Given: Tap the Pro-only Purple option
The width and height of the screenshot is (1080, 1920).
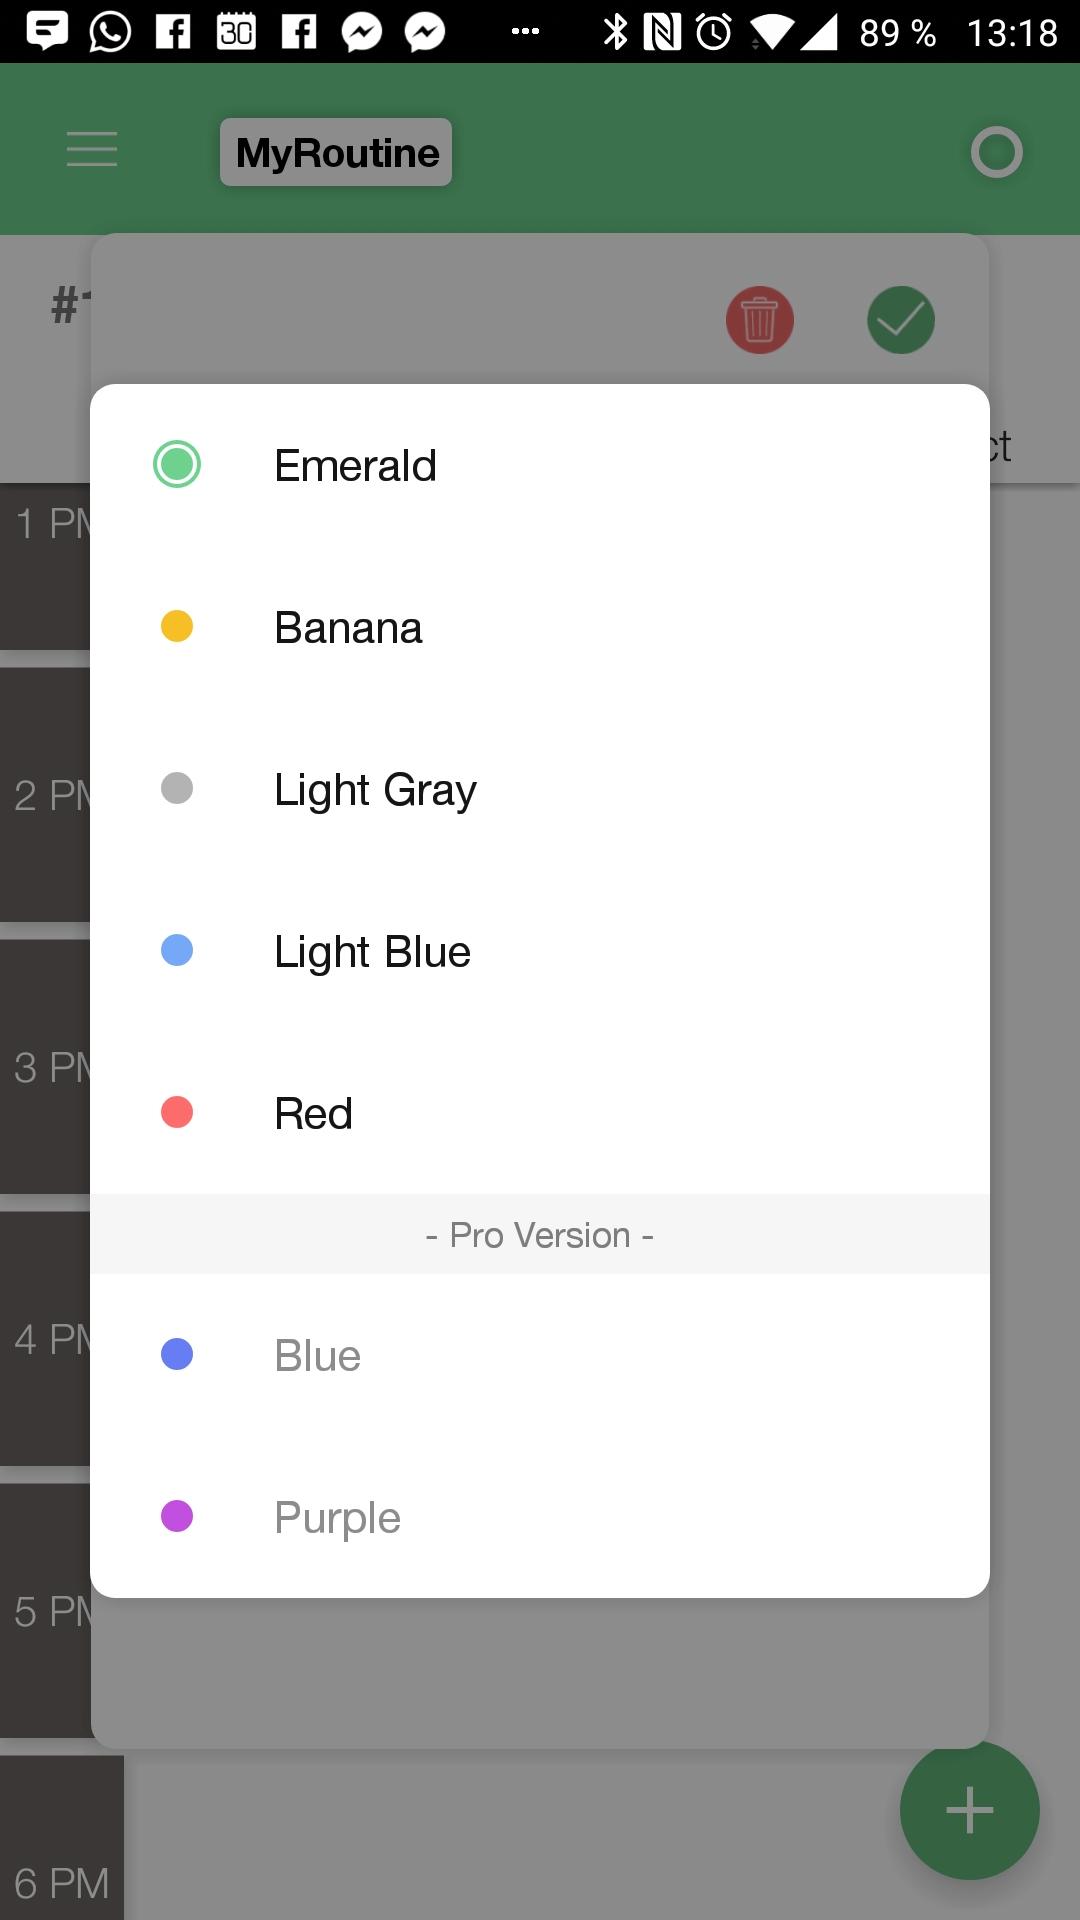Looking at the screenshot, I should pyautogui.click(x=540, y=1517).
